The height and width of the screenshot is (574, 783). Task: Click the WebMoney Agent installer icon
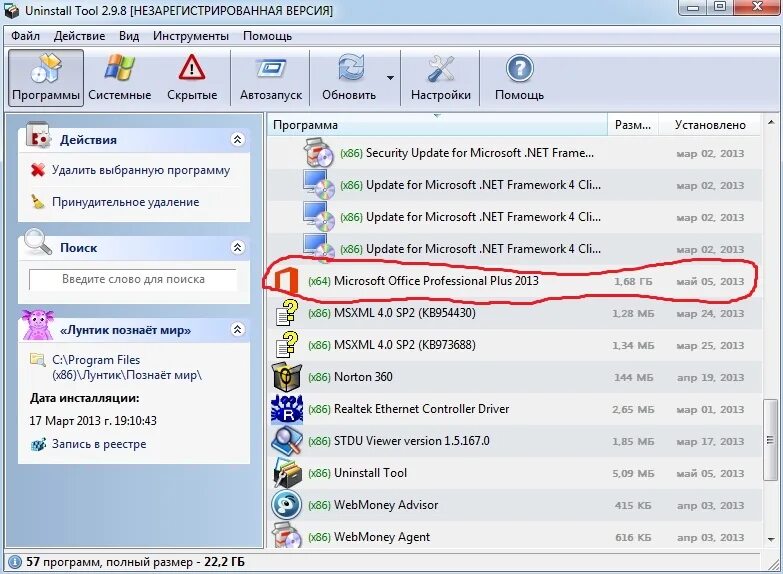287,536
